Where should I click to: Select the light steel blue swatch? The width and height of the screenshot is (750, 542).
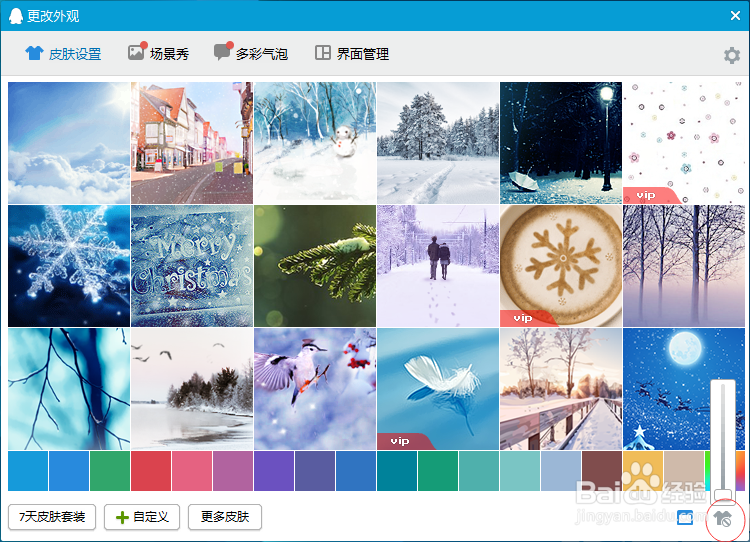pos(561,471)
